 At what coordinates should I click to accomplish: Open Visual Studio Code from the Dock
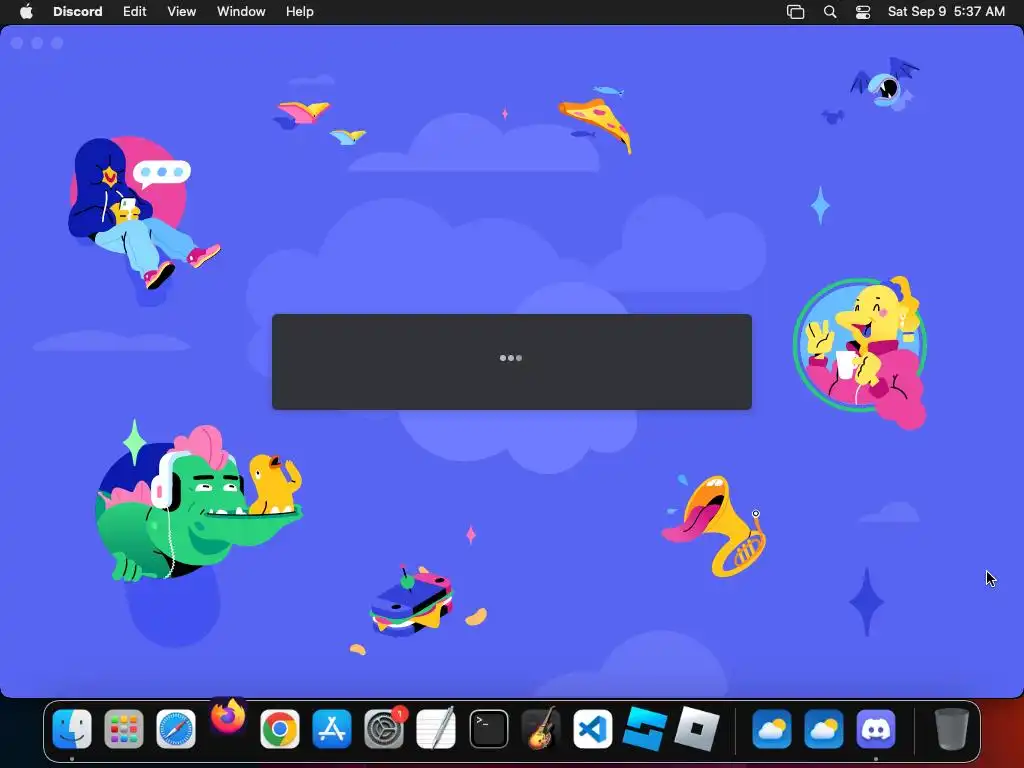(593, 729)
